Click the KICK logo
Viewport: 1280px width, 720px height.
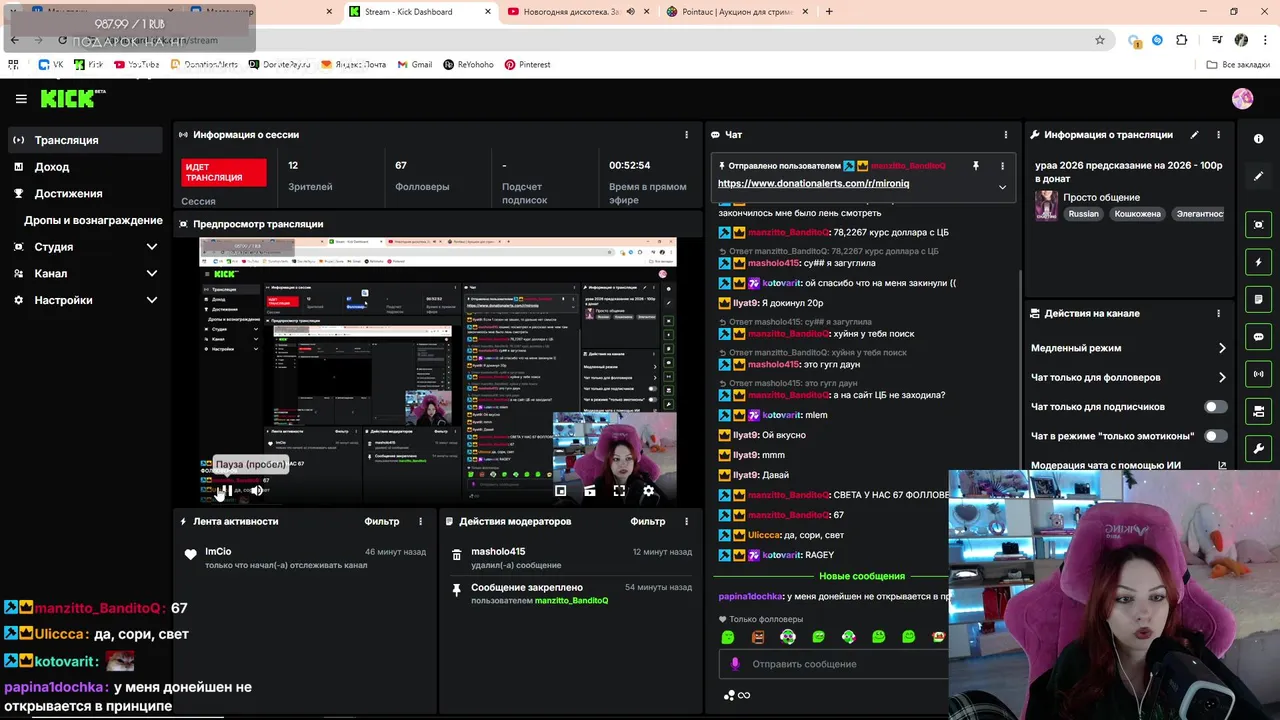[72, 98]
